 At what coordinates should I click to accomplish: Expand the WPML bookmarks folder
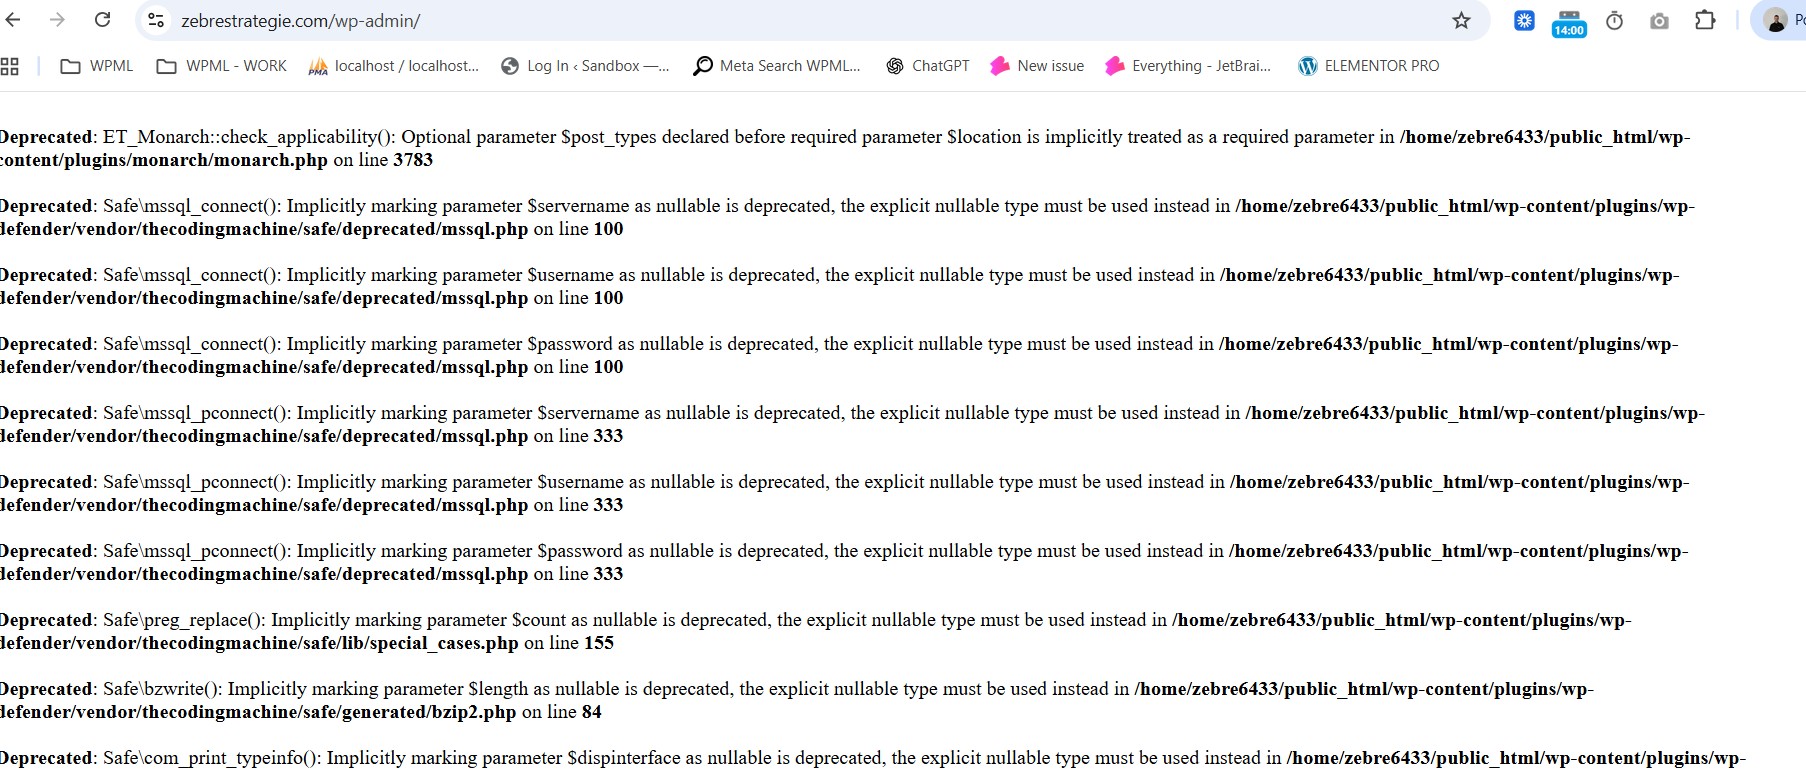coord(97,66)
